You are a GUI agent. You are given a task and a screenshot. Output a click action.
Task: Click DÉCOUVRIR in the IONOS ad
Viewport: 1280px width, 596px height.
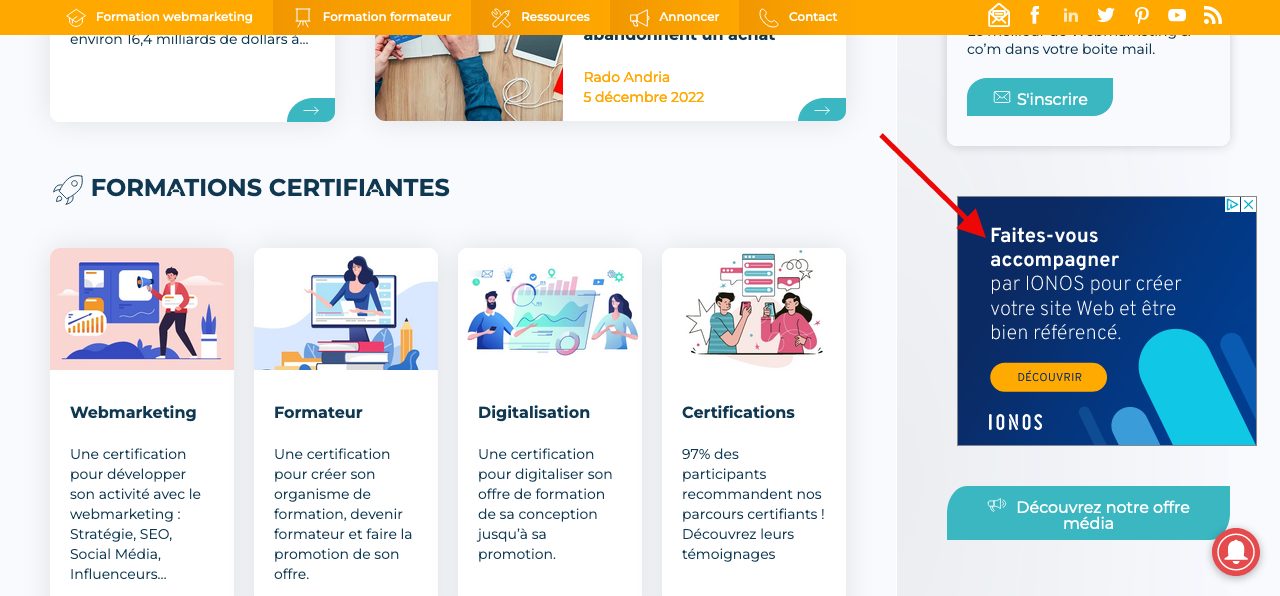tap(1048, 377)
